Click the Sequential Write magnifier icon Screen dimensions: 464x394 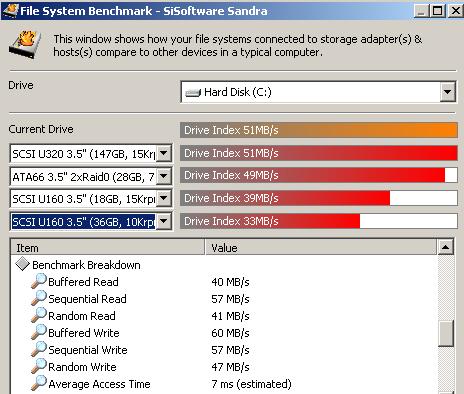tap(39, 349)
